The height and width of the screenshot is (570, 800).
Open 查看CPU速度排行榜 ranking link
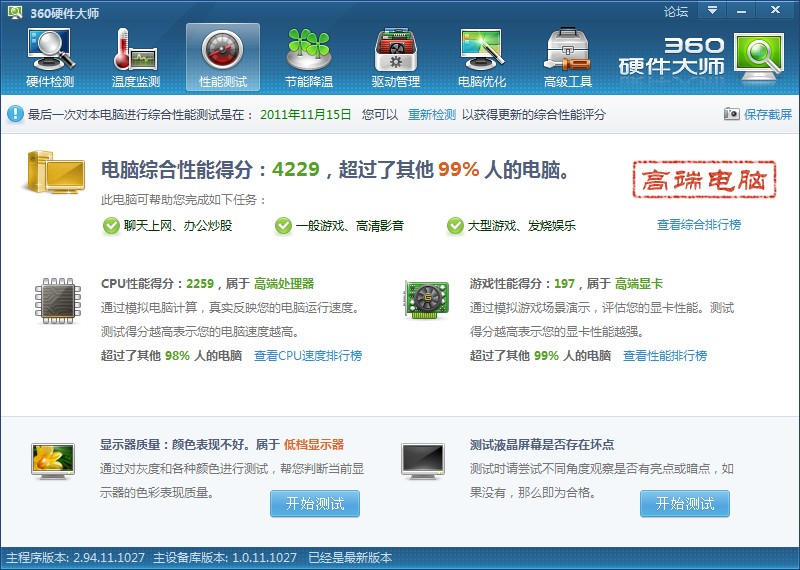308,356
